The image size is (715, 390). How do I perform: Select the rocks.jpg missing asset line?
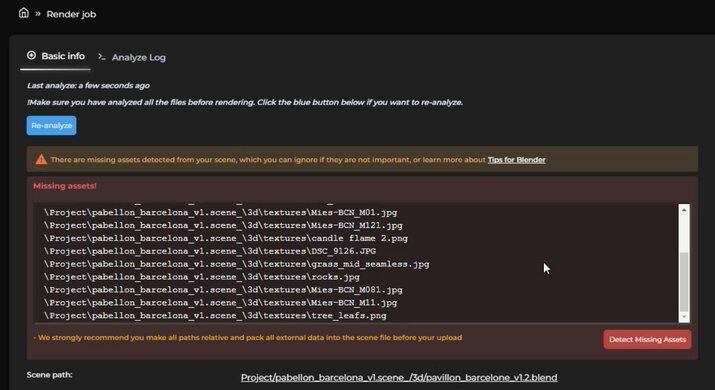click(x=202, y=277)
